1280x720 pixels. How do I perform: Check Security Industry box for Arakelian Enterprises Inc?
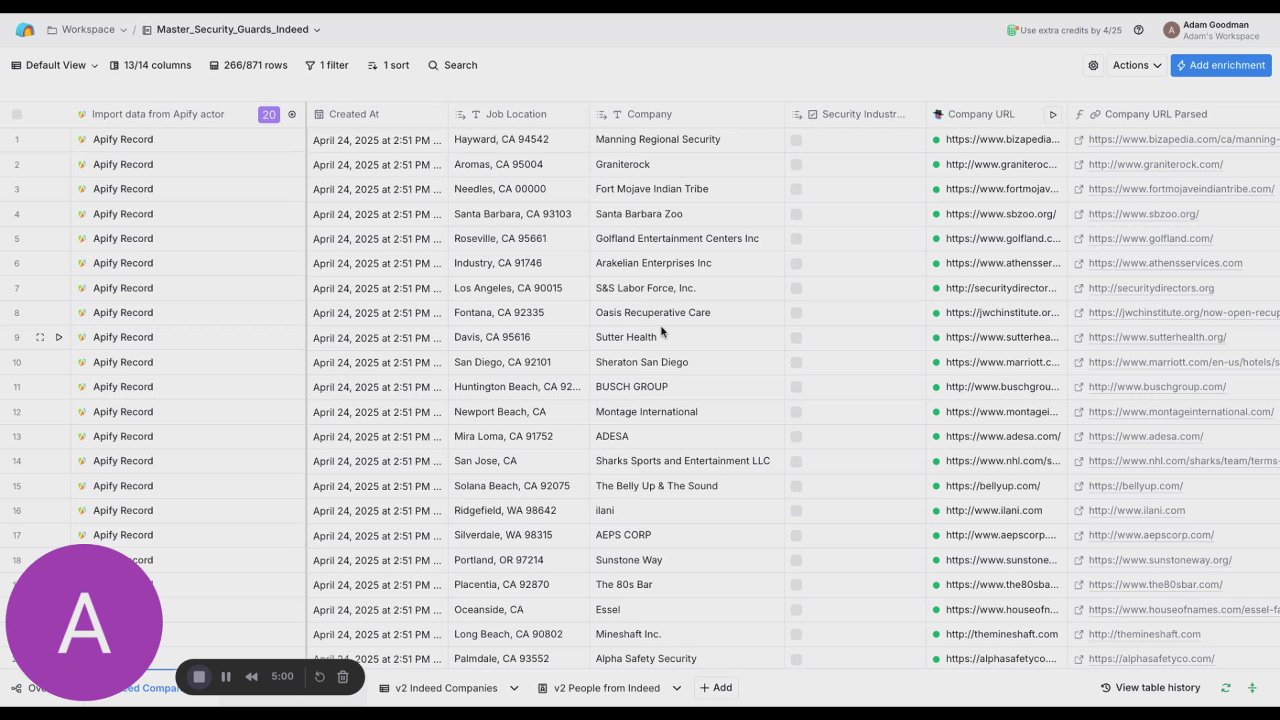[796, 263]
